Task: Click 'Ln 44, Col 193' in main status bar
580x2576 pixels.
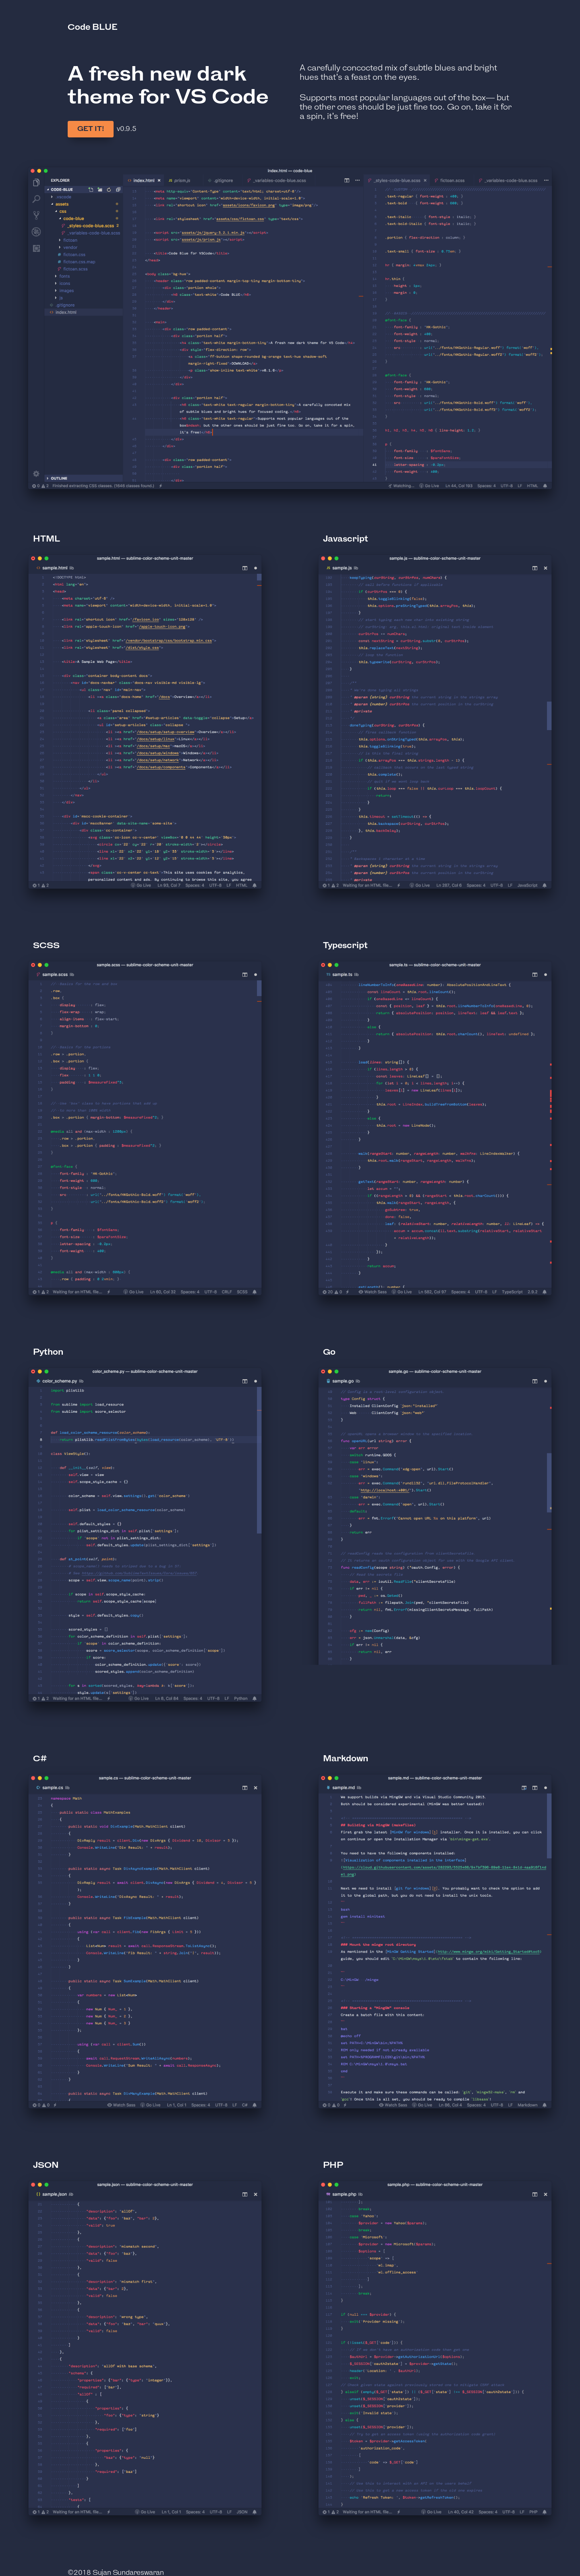Action: [x=459, y=486]
